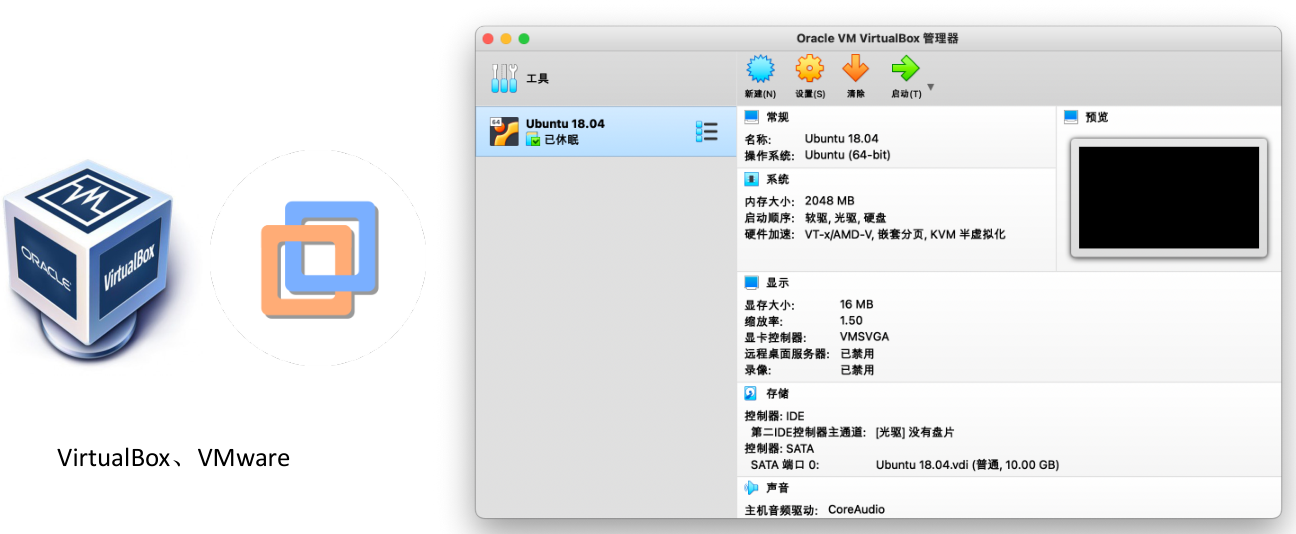Click the Ubuntu 18.04.vdi disk entry
This screenshot has height=534, width=1296.
967,465
